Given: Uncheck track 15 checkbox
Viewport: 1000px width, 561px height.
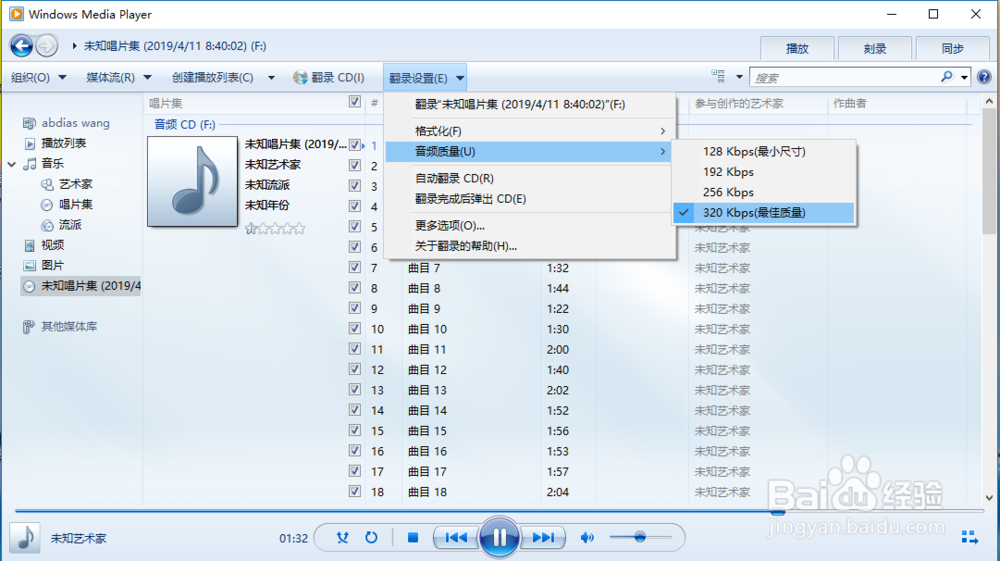Looking at the screenshot, I should 355,430.
